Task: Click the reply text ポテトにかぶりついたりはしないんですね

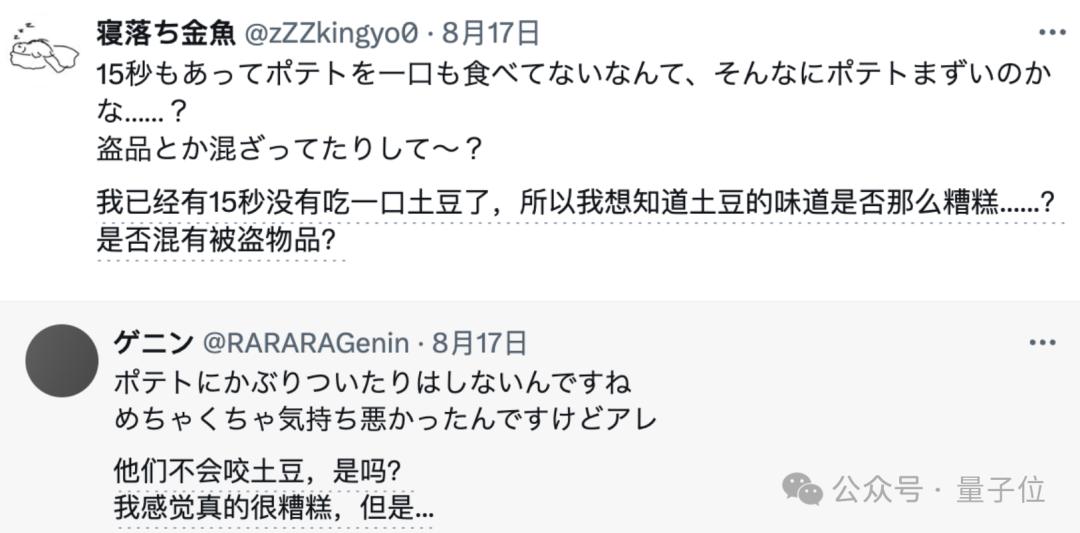Action: point(373,384)
